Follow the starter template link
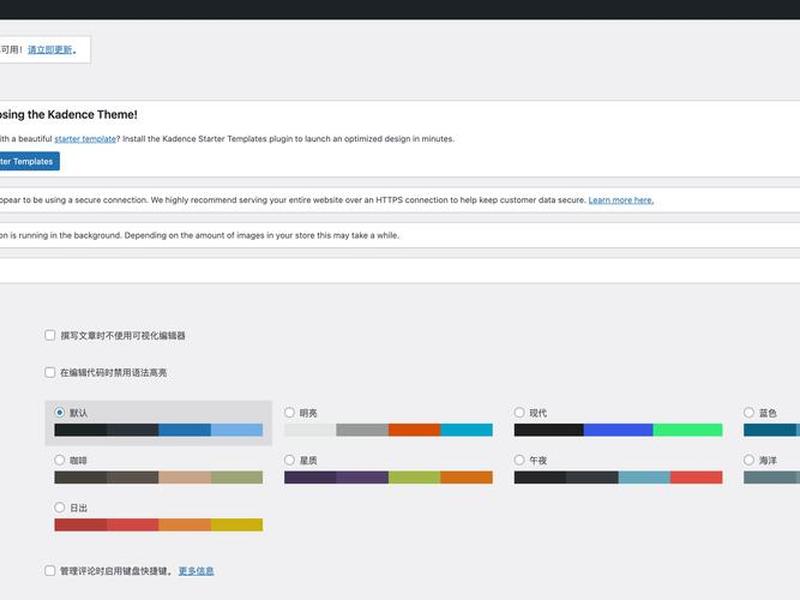This screenshot has height=600, width=800. tap(85, 139)
